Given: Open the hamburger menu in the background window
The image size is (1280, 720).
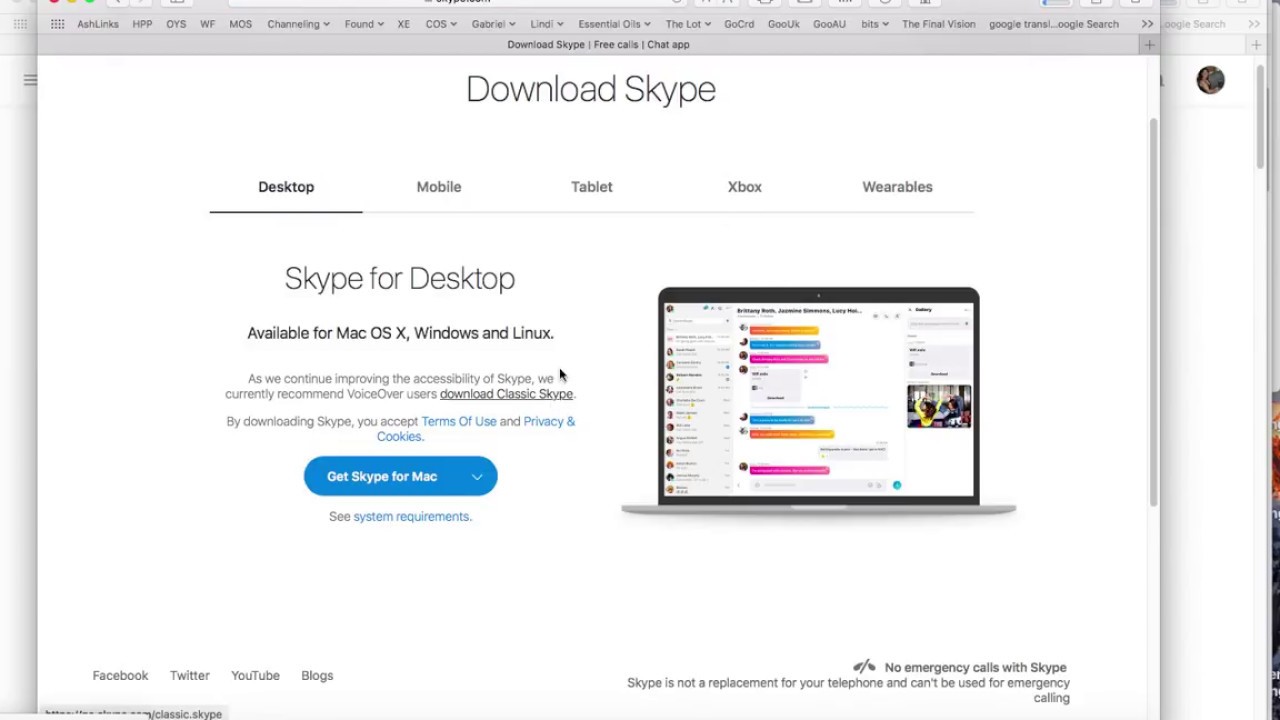Looking at the screenshot, I should point(30,80).
